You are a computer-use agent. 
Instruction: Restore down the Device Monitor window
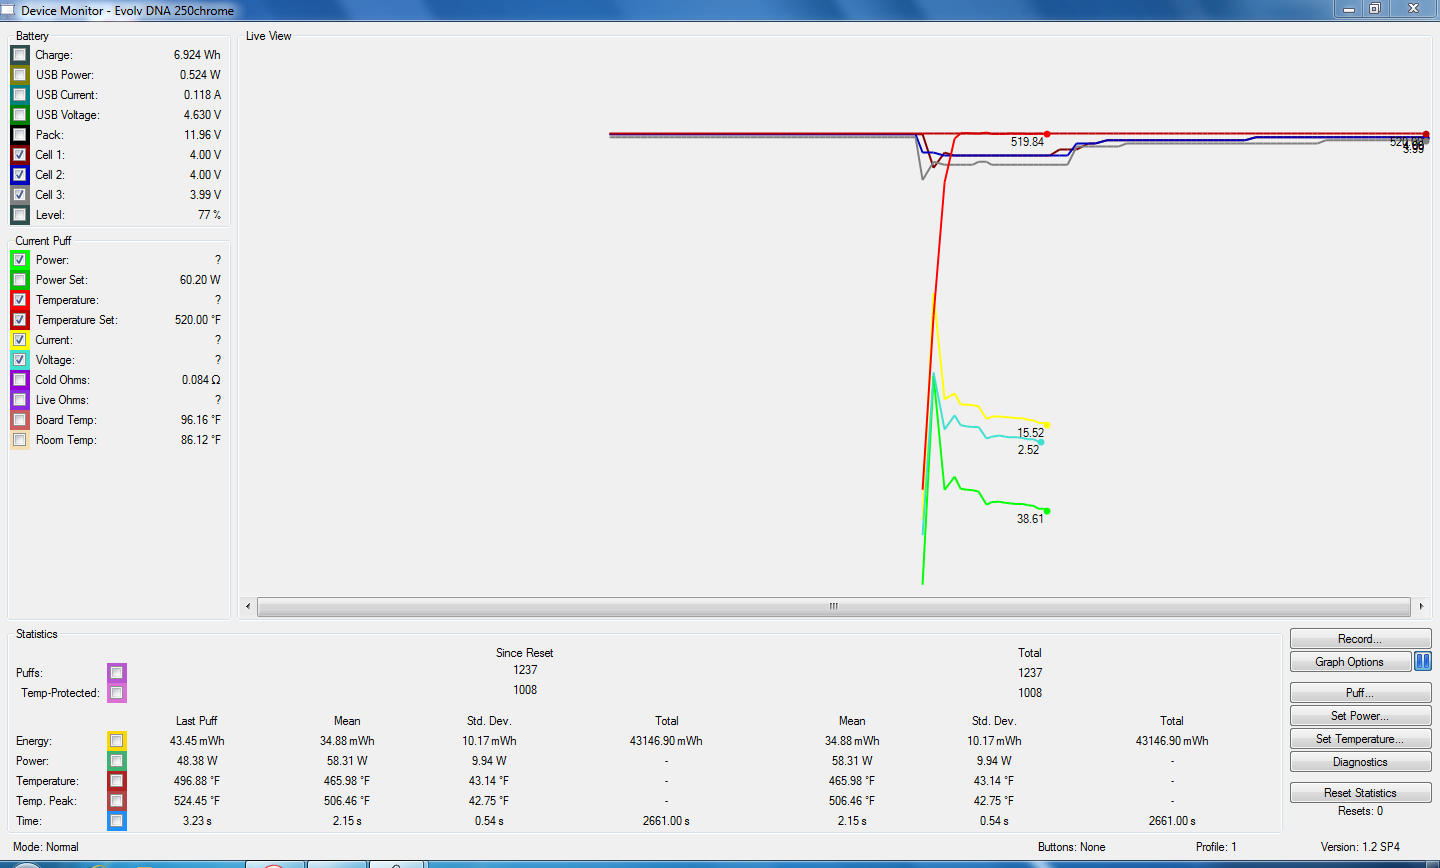pos(1374,9)
